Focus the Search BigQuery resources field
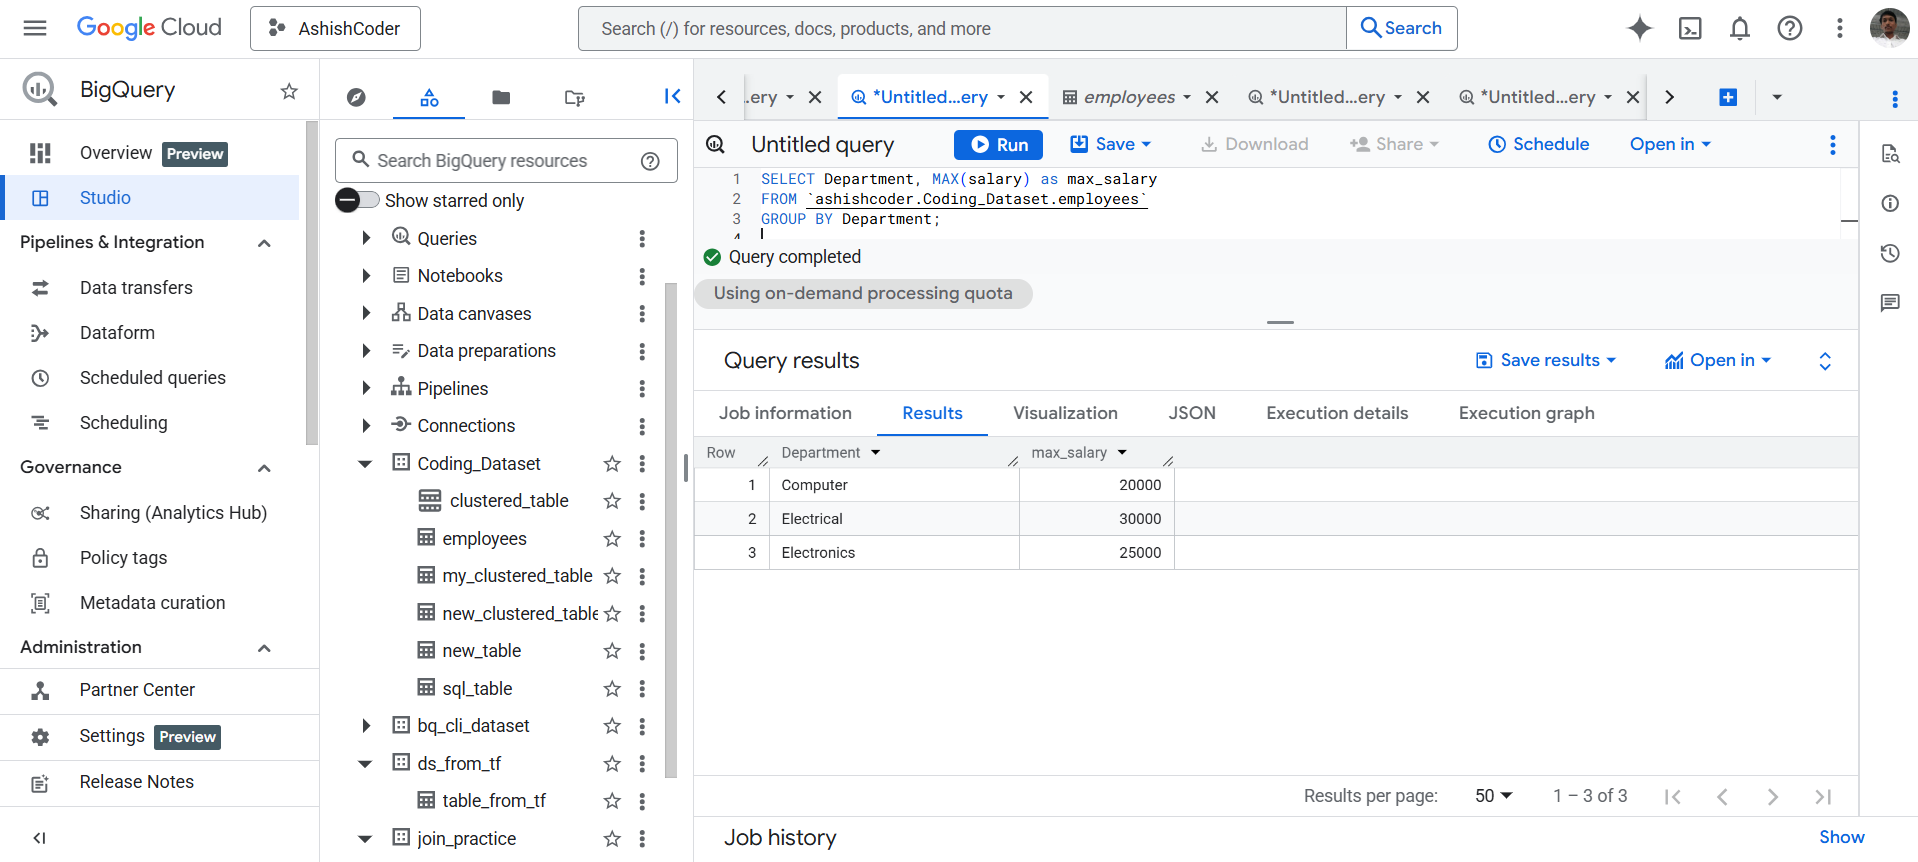Viewport: 1918px width, 862px height. 506,161
